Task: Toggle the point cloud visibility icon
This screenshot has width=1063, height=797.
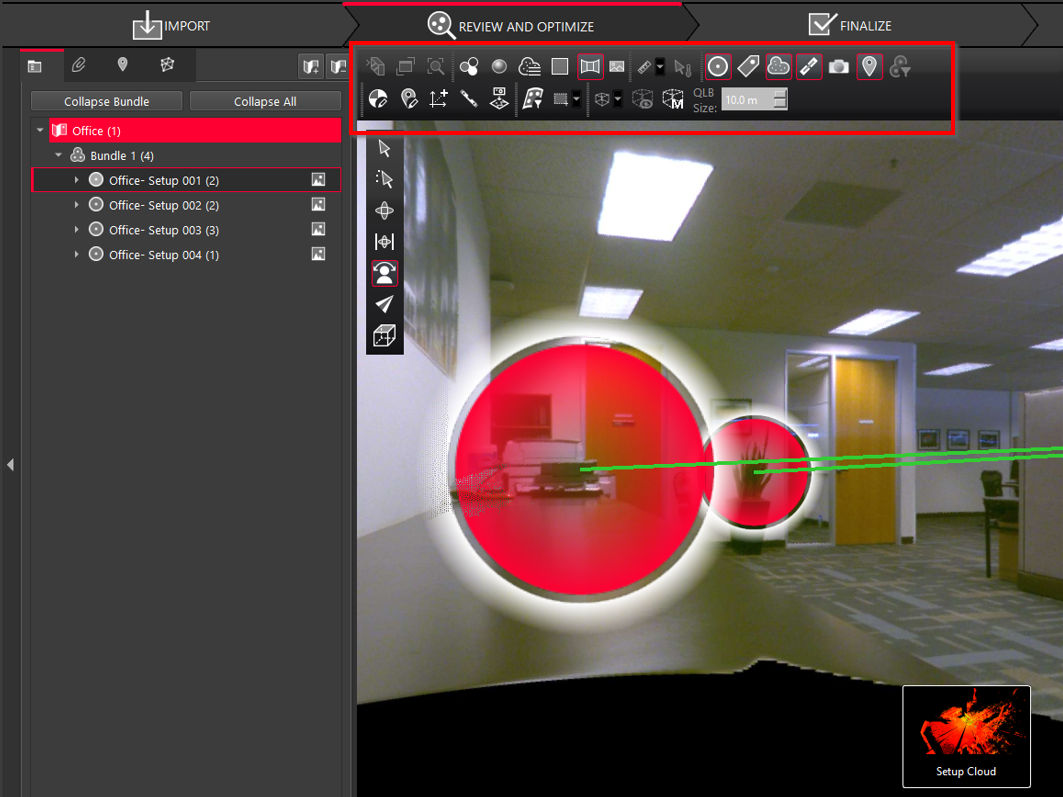Action: coord(778,67)
